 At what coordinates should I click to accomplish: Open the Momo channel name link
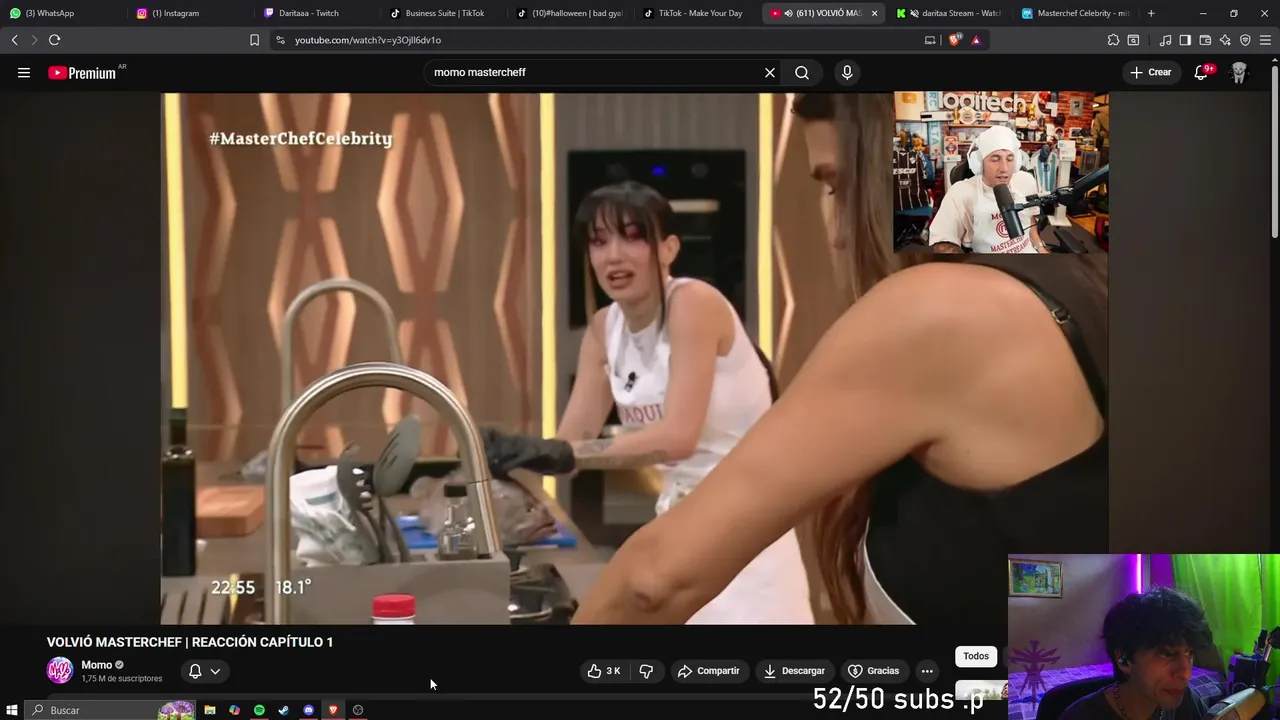[97, 665]
